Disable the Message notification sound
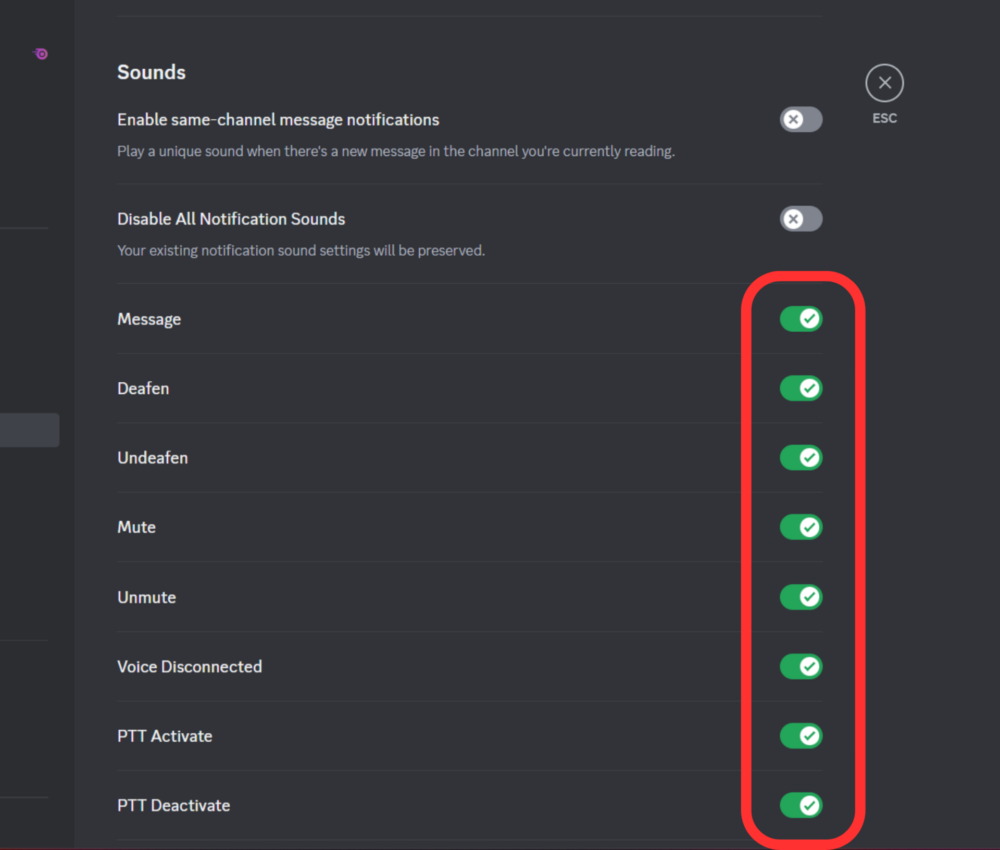 coord(800,318)
